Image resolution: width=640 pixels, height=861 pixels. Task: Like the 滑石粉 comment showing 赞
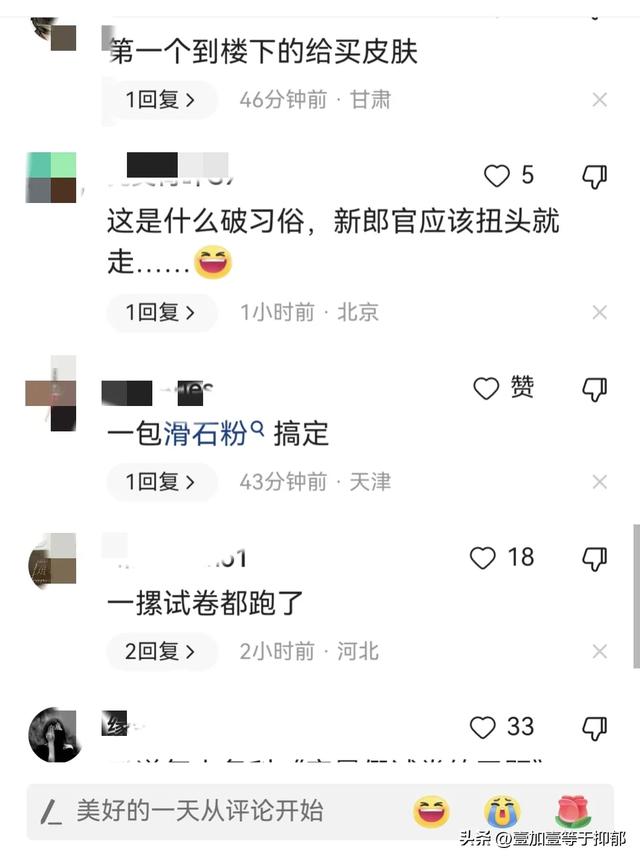486,389
